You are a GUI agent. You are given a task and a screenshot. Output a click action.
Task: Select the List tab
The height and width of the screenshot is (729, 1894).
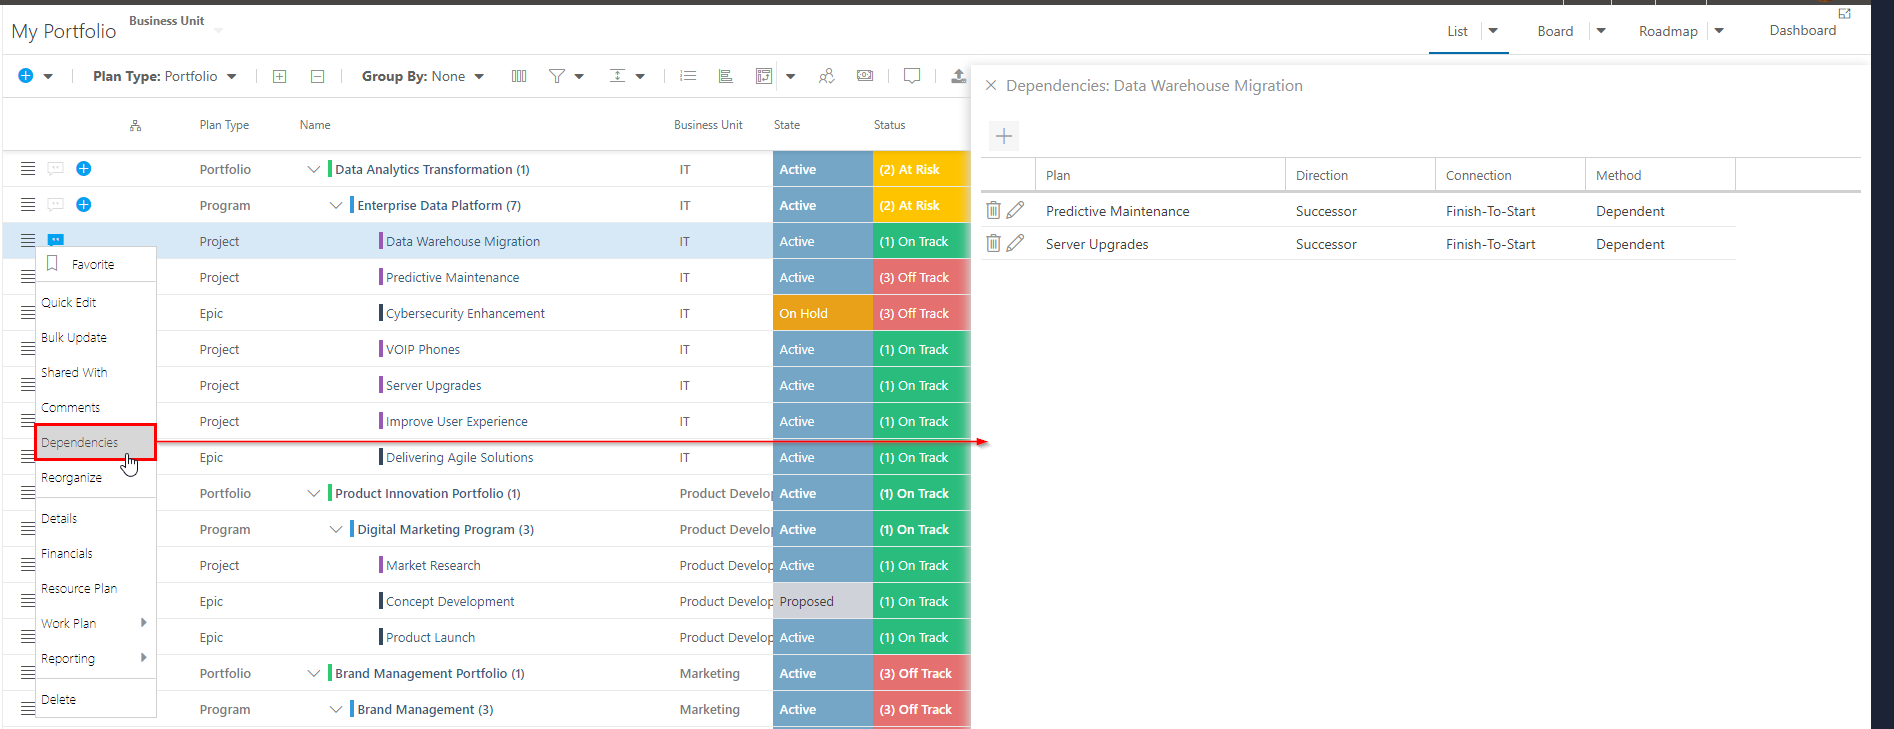coord(1457,31)
